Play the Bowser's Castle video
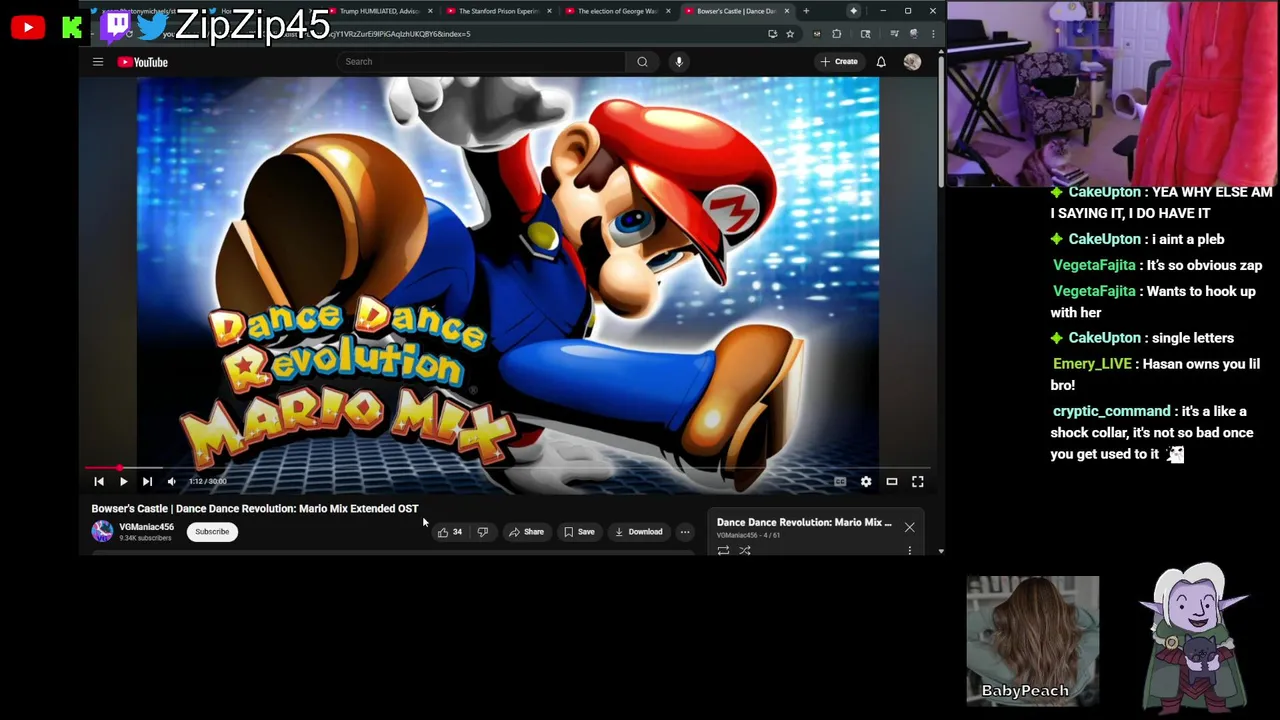1280x720 pixels. pyautogui.click(x=123, y=482)
